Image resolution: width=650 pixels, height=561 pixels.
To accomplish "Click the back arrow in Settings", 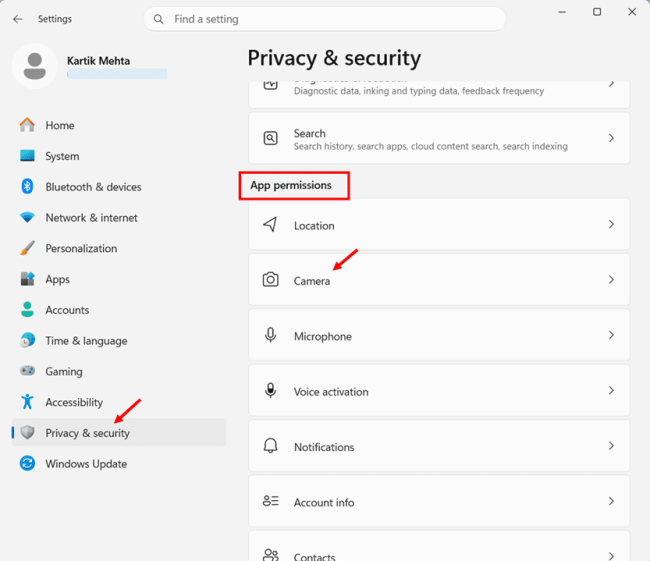I will pyautogui.click(x=17, y=19).
